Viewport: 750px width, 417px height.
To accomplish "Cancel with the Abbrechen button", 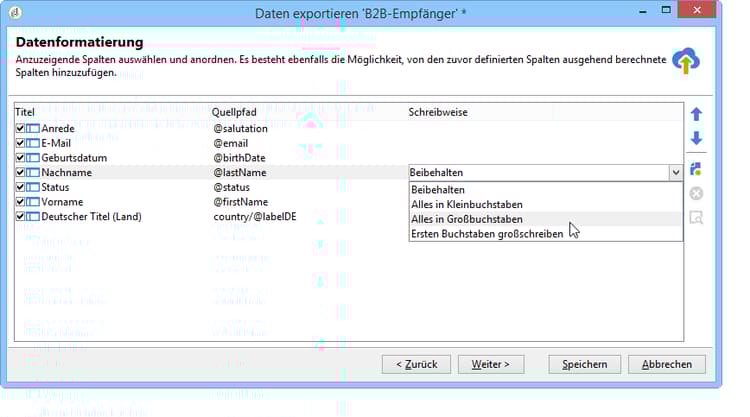I will click(667, 364).
